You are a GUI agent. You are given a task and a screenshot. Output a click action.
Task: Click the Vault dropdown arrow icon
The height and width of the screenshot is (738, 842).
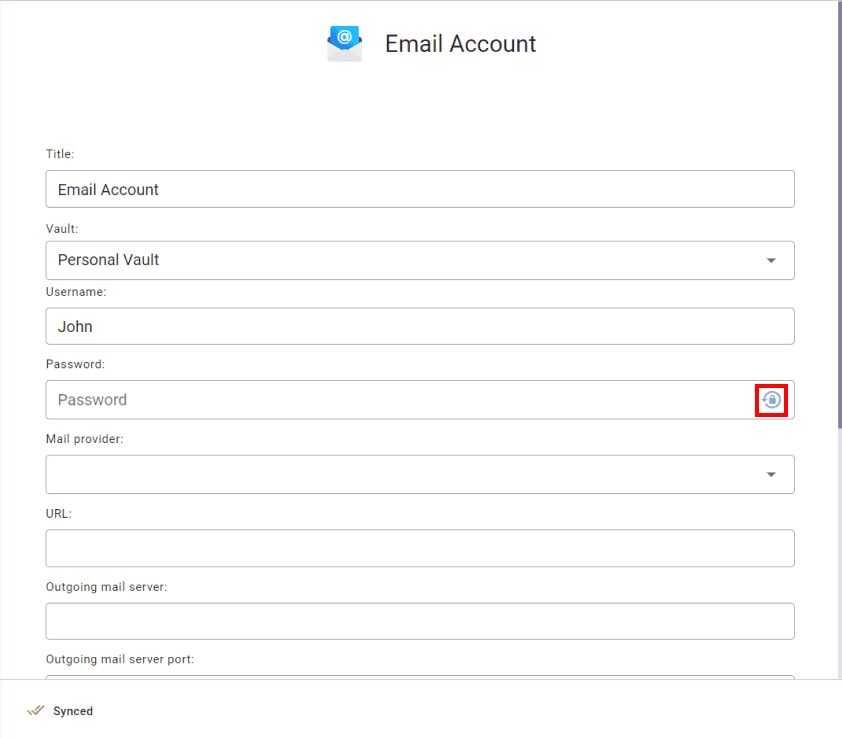pos(771,259)
